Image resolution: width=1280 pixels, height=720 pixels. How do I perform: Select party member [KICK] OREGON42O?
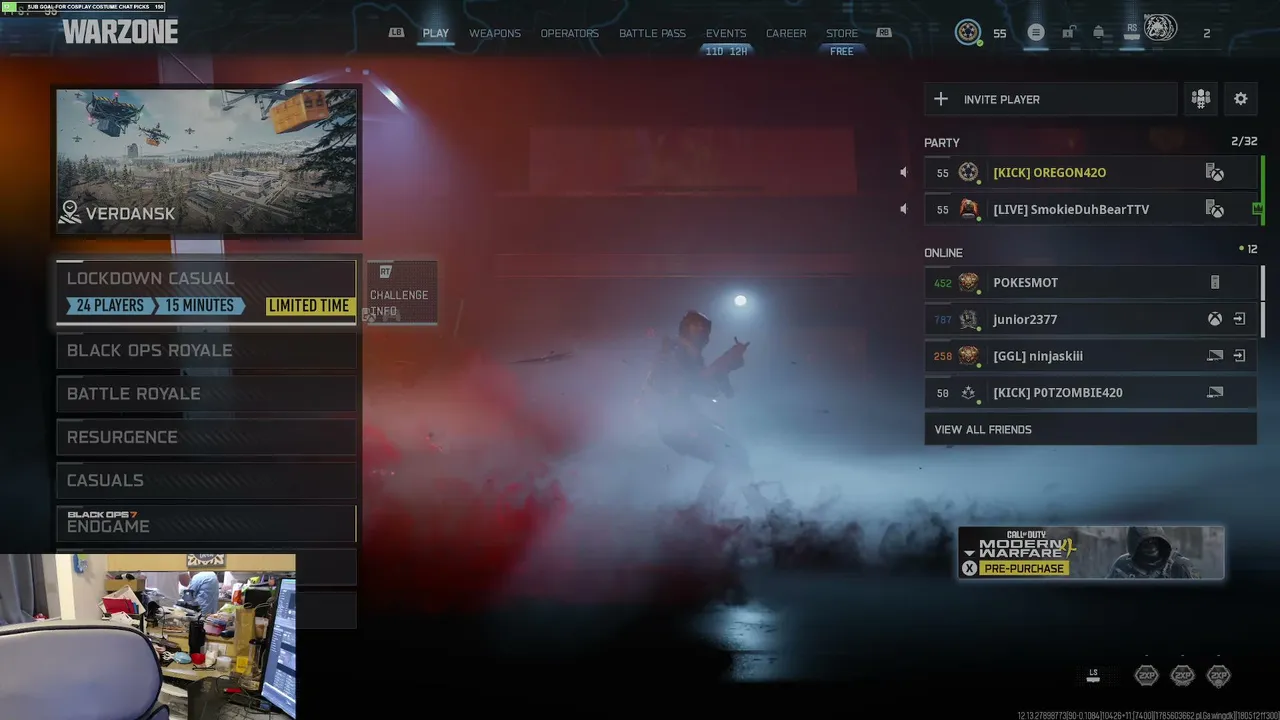[x=1090, y=173]
